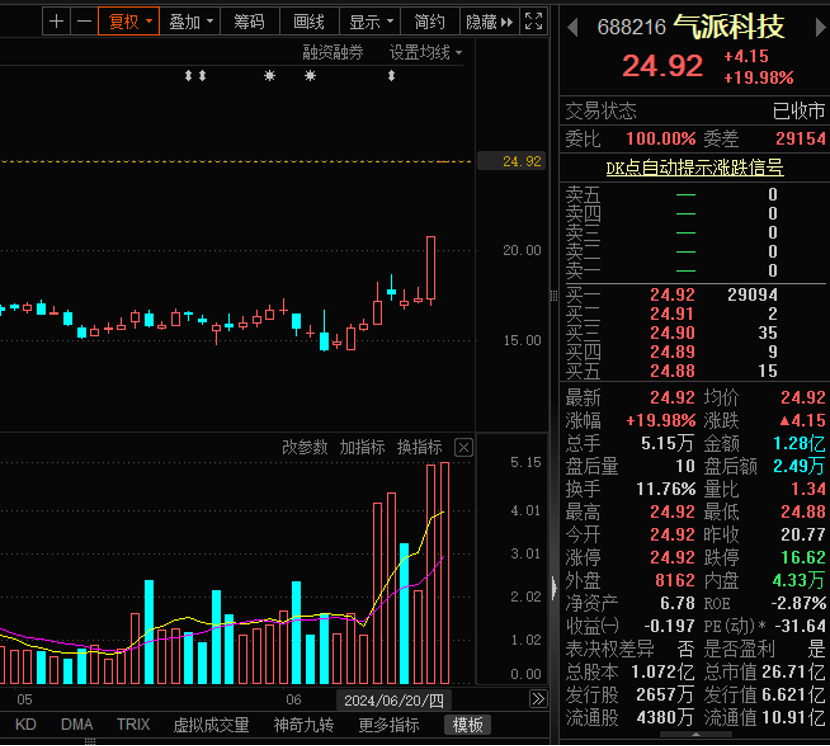Click the 2024/06/20/四 date label

394,700
